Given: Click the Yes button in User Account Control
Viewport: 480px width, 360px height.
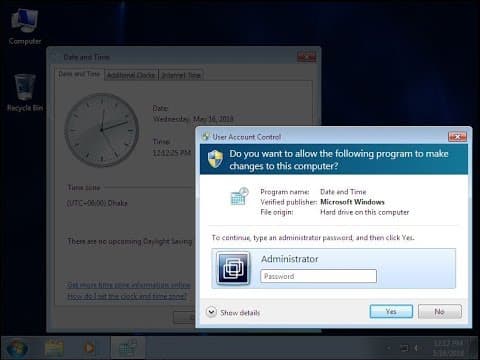Looking at the screenshot, I should click(x=391, y=312).
